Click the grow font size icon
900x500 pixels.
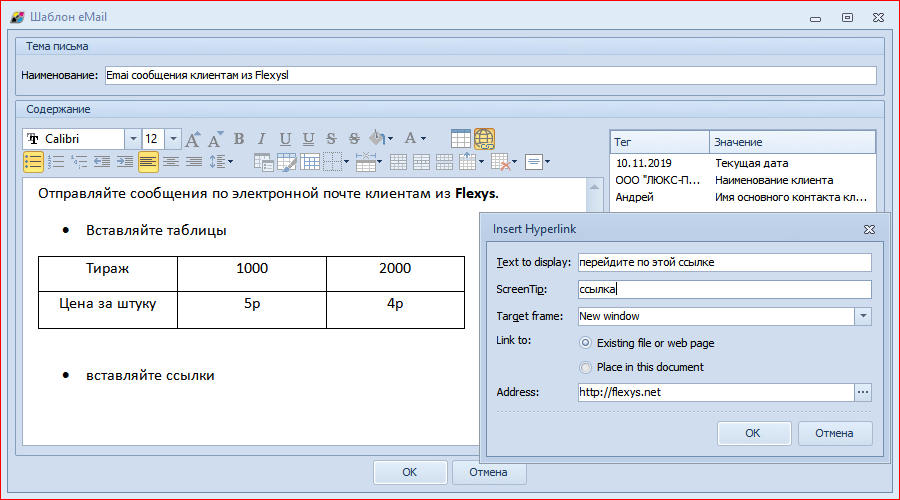(x=193, y=139)
